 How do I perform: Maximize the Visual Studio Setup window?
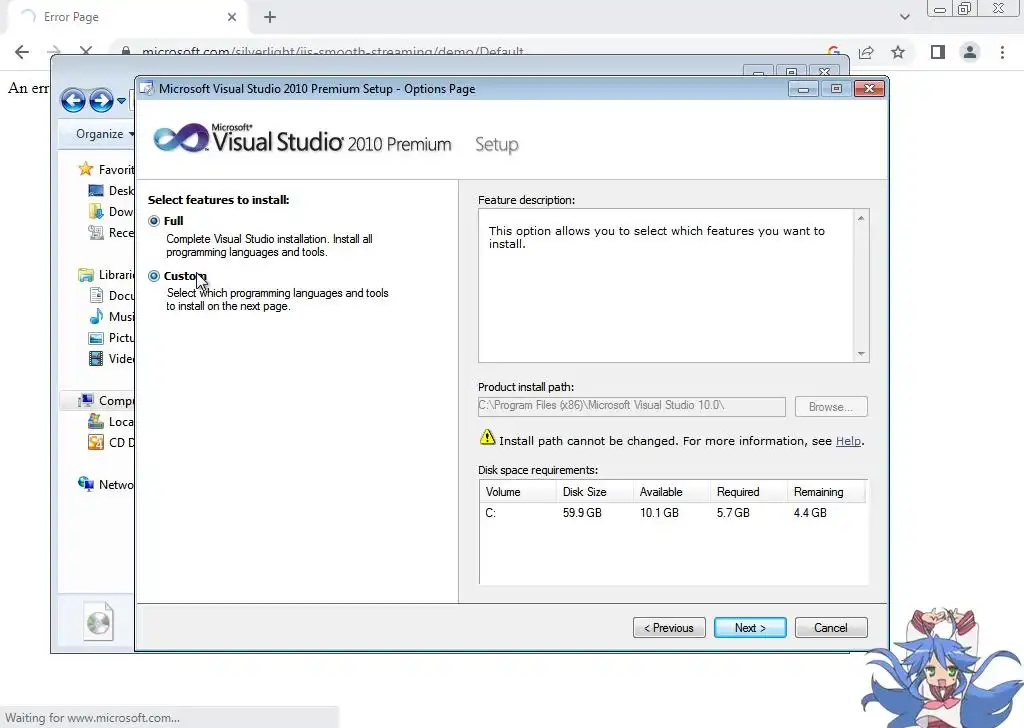[836, 89]
